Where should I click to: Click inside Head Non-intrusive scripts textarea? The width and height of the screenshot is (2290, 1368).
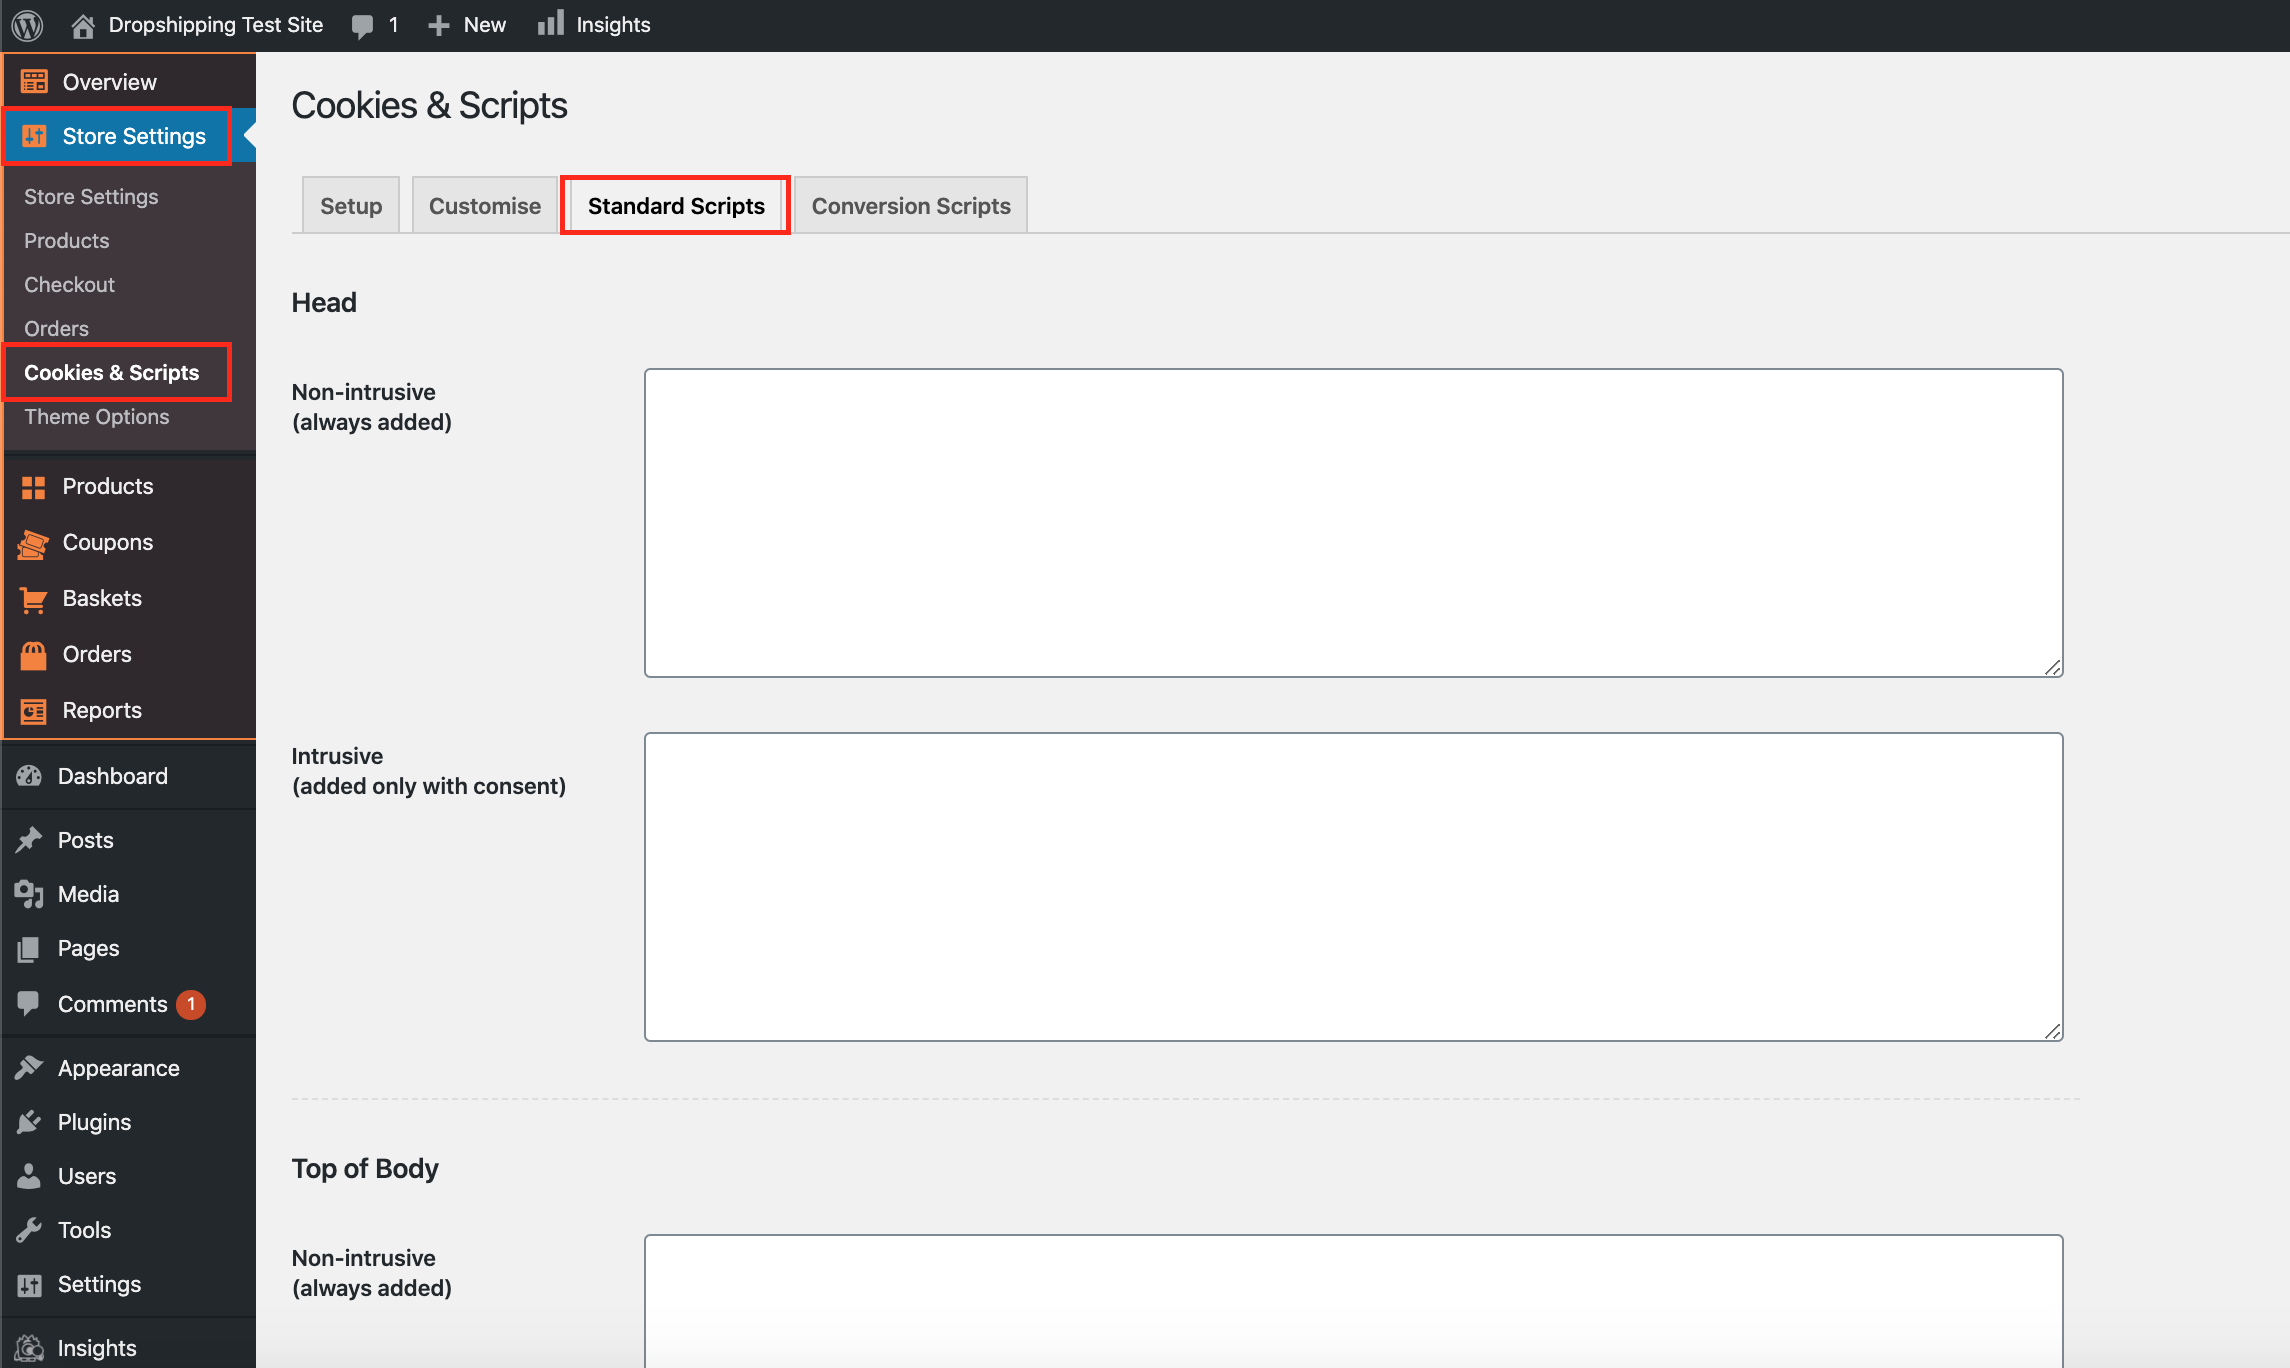pyautogui.click(x=1353, y=522)
